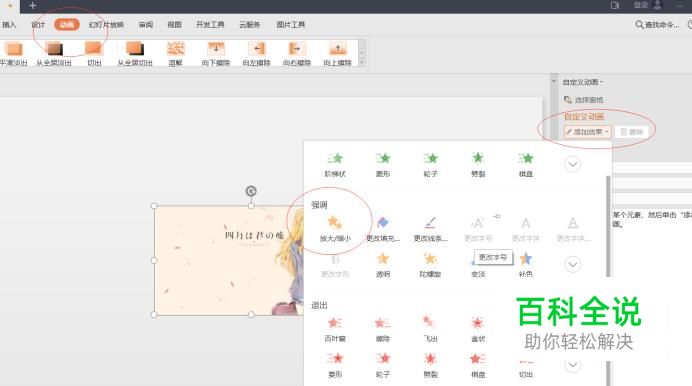Click the rotation handle above the image
This screenshot has width=692, height=386.
pos(251,191)
